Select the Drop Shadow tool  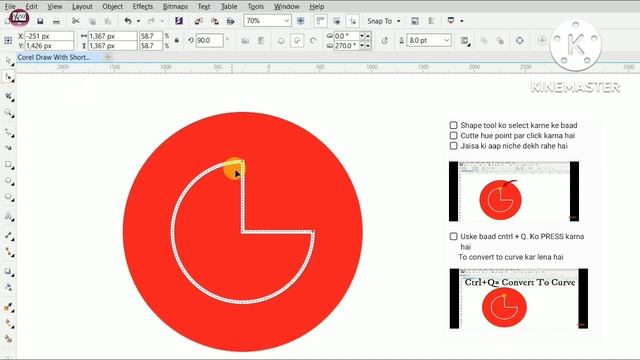(x=8, y=271)
